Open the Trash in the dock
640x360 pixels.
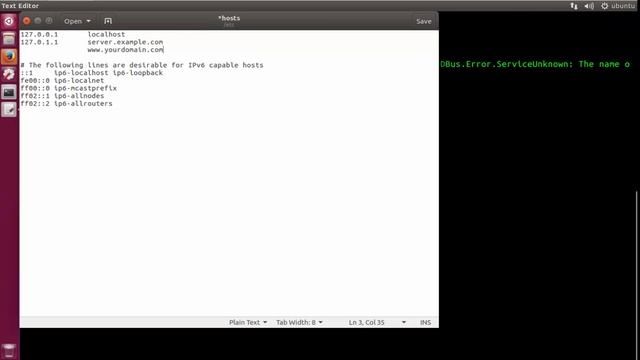click(x=9, y=351)
